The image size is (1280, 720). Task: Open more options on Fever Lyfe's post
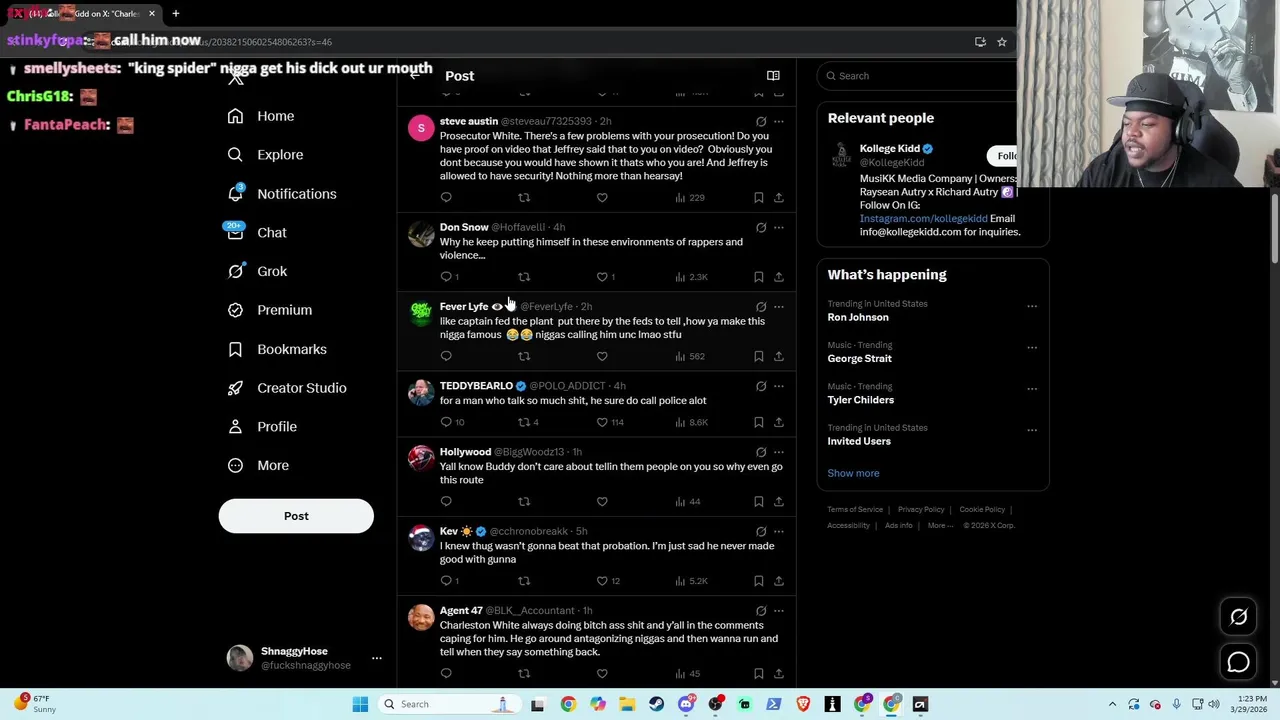[x=779, y=307]
